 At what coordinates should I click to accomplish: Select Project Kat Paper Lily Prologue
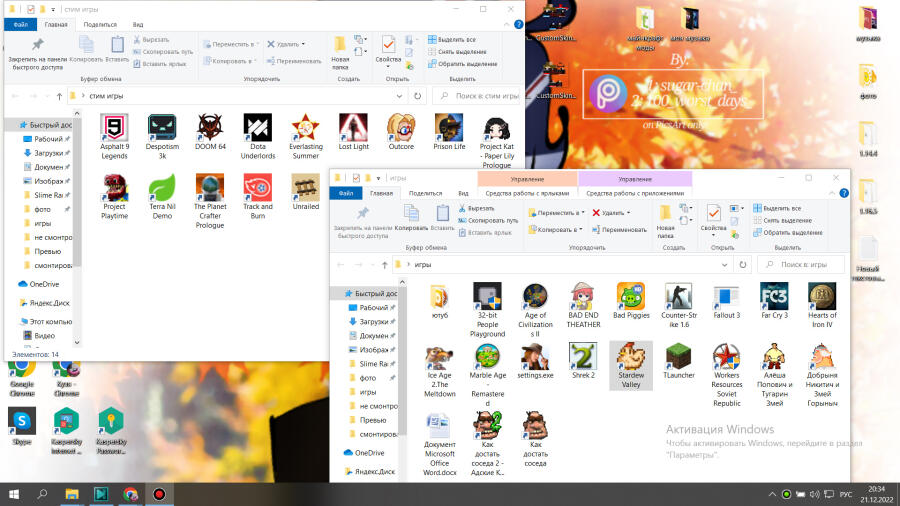[496, 142]
